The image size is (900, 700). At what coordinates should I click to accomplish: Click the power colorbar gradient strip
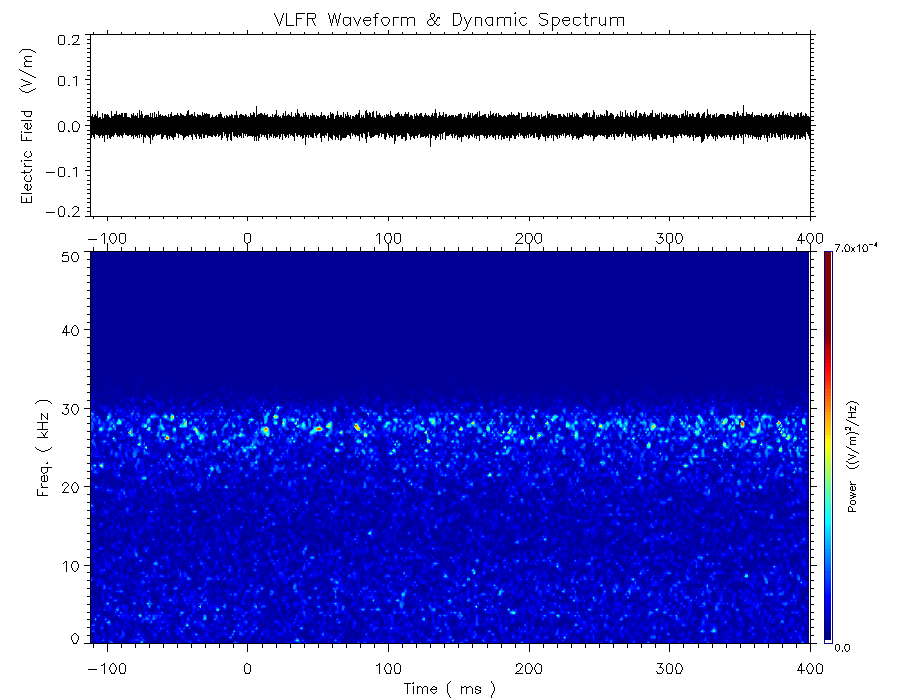coord(827,450)
